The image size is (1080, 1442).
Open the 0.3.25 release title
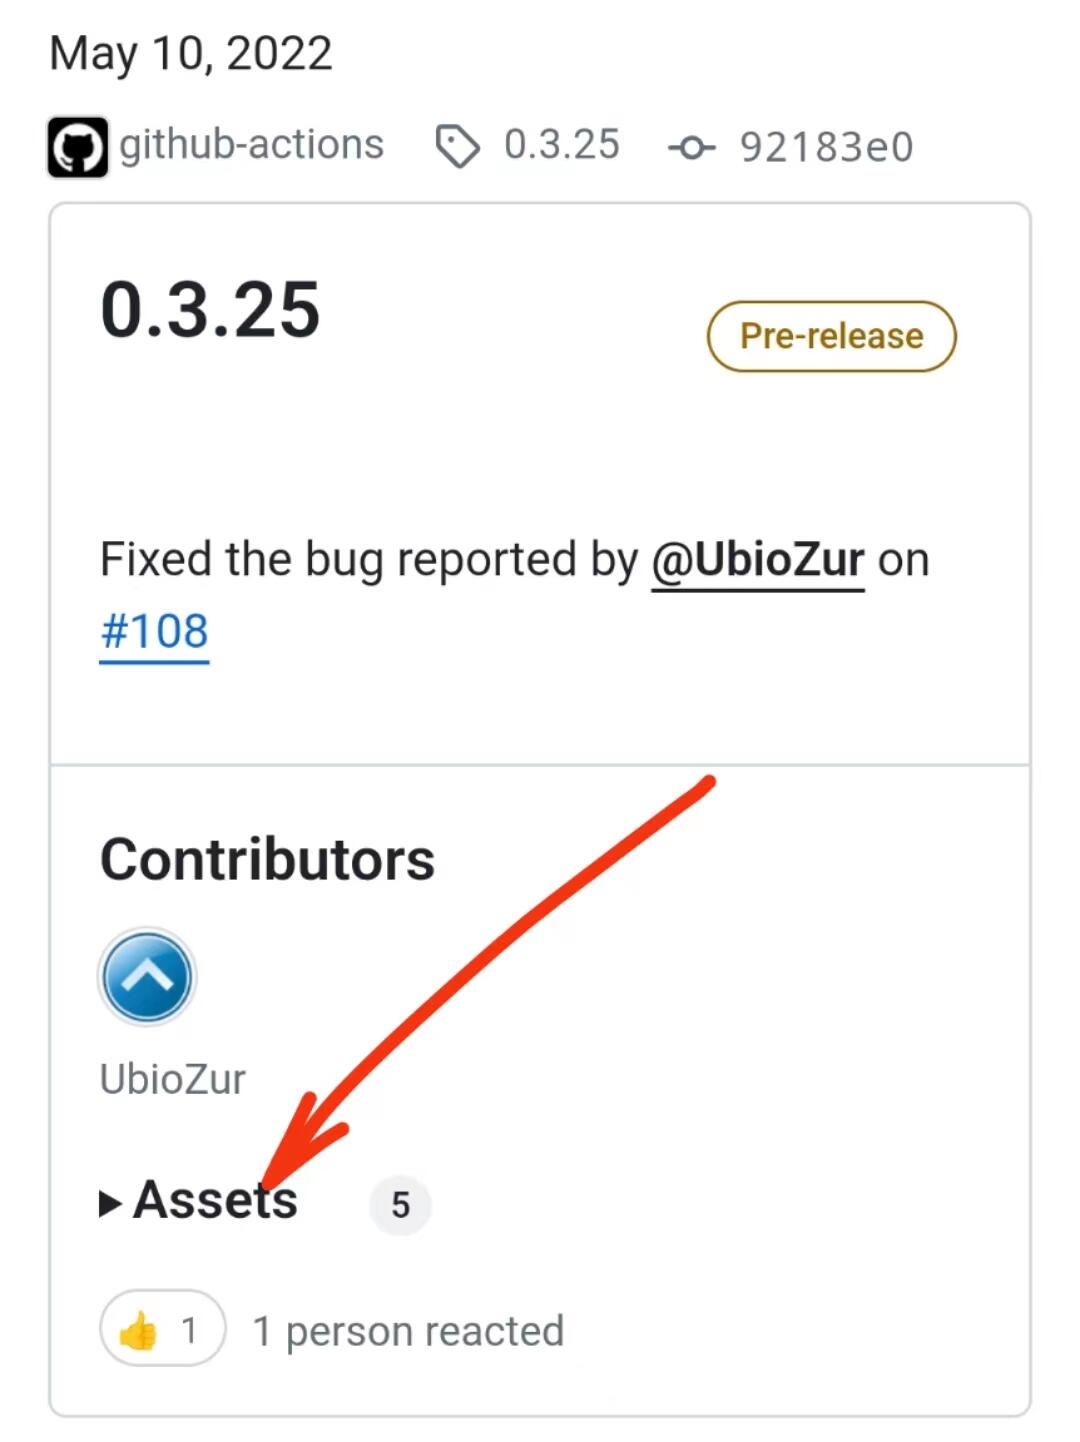(210, 310)
